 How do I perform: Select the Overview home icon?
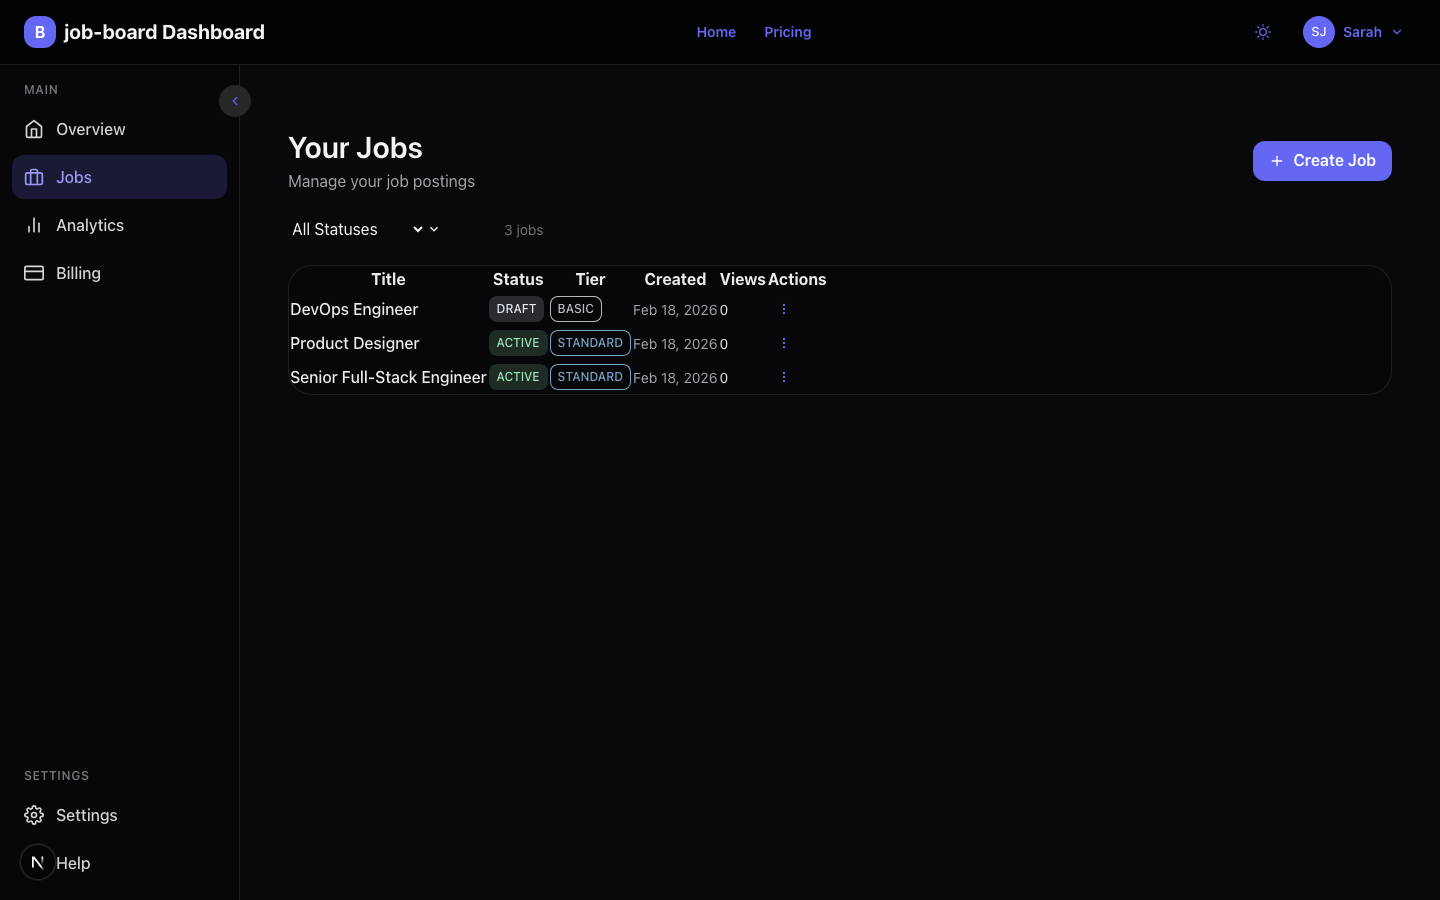click(x=34, y=129)
